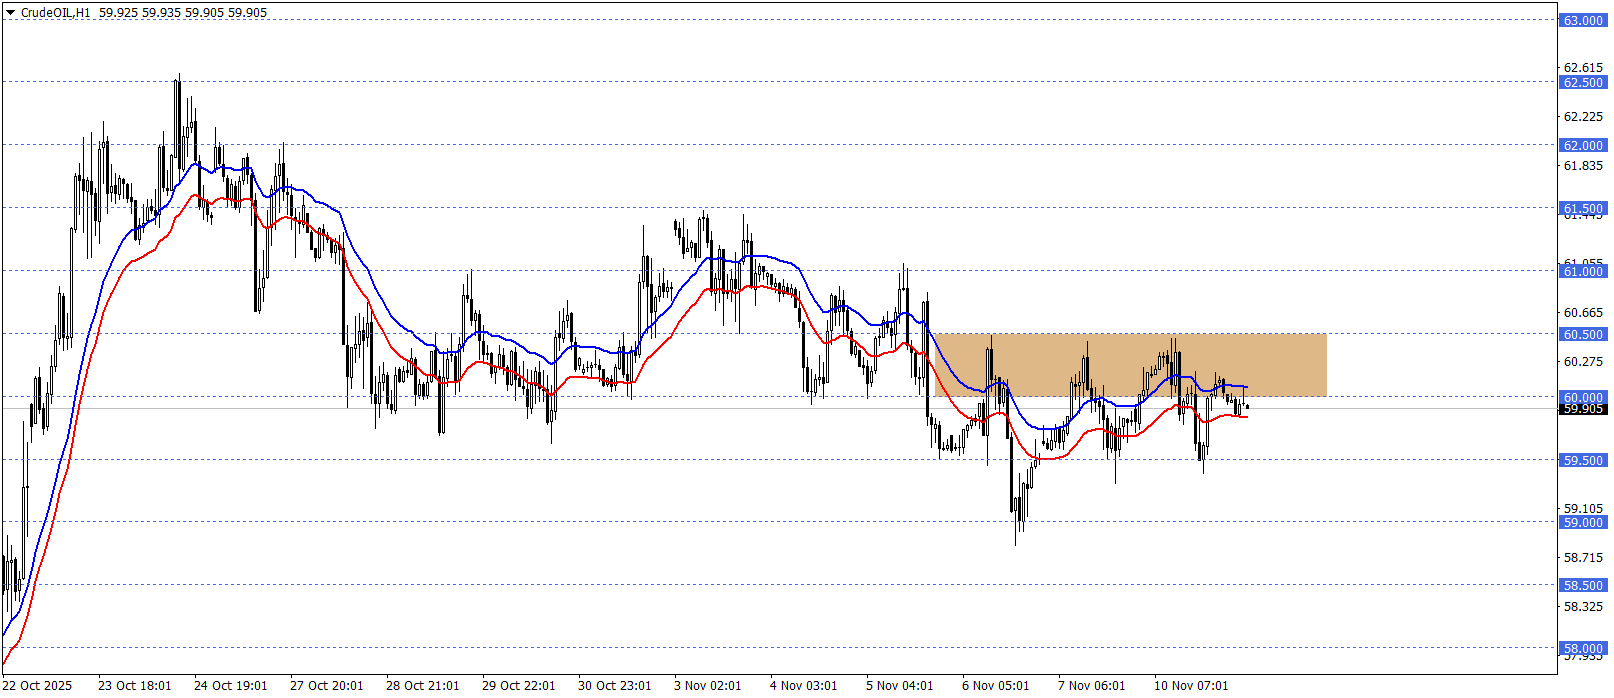Click the 58.500 price level label
This screenshot has width=1614, height=698.
1583,586
